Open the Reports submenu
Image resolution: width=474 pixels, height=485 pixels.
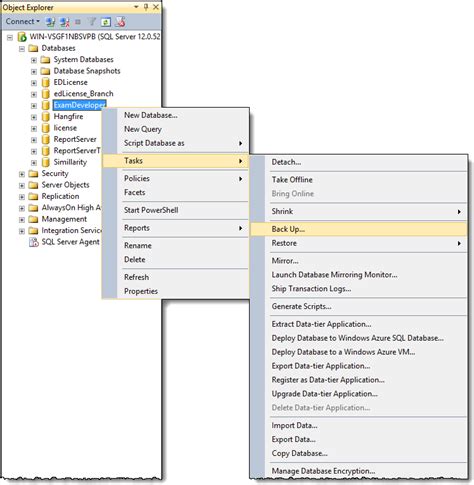[176, 228]
